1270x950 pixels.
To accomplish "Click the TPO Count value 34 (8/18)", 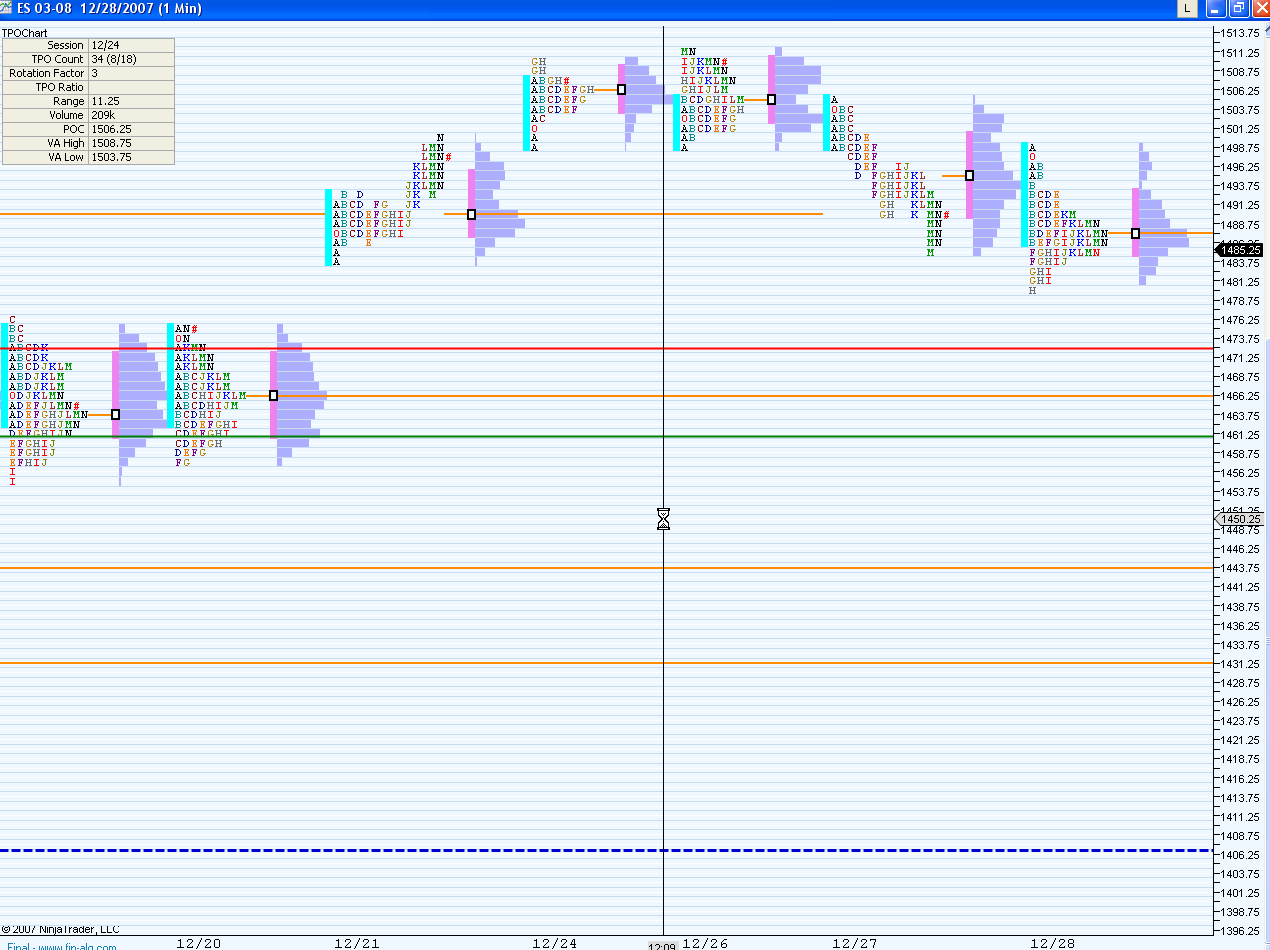I will [131, 60].
